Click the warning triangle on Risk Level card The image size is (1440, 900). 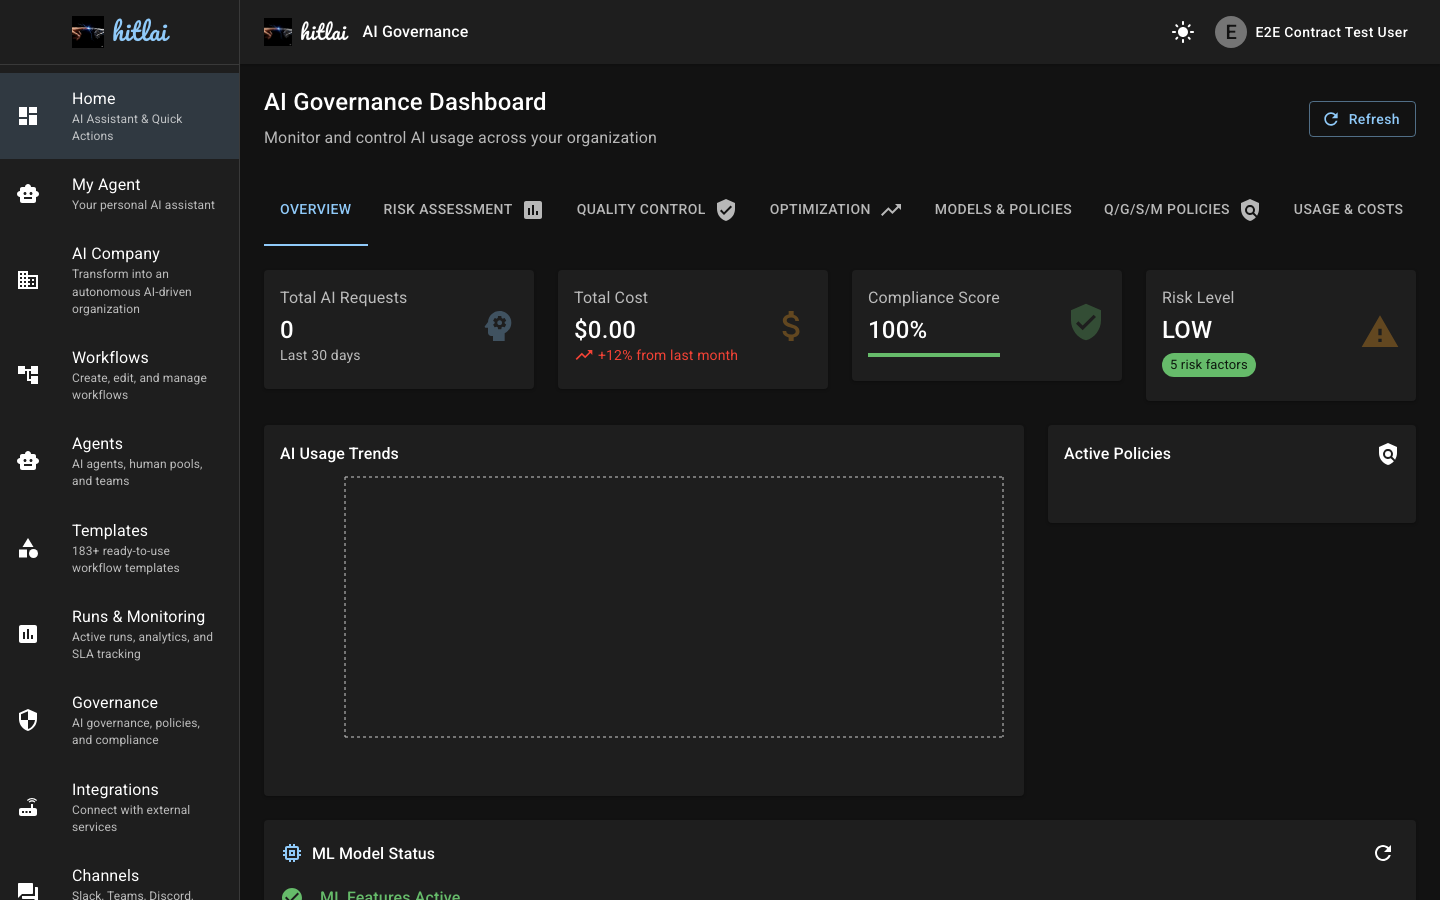1380,332
